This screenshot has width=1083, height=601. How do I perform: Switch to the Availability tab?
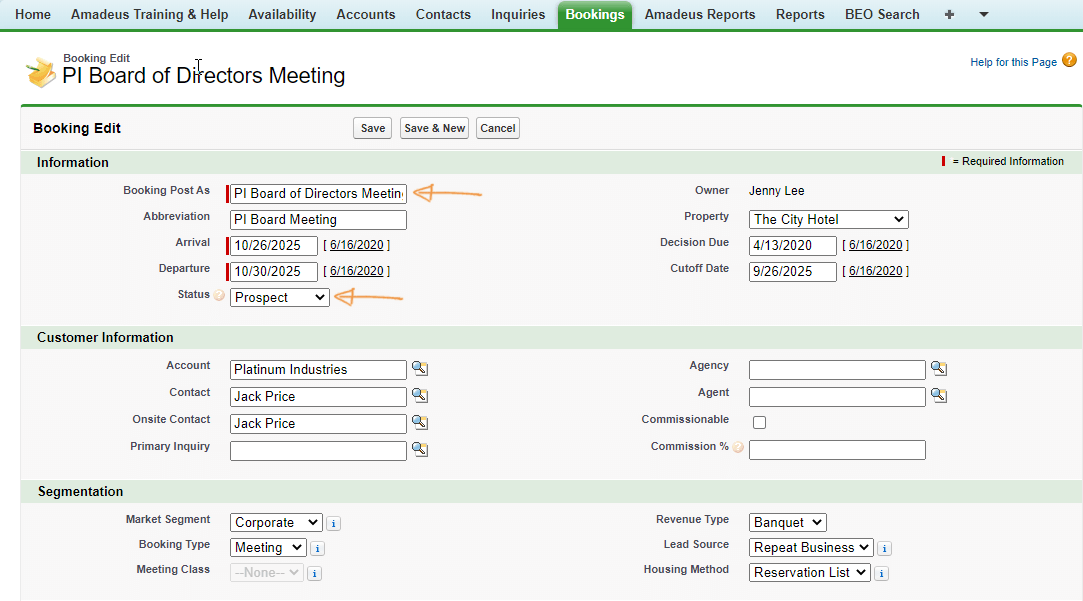[282, 15]
